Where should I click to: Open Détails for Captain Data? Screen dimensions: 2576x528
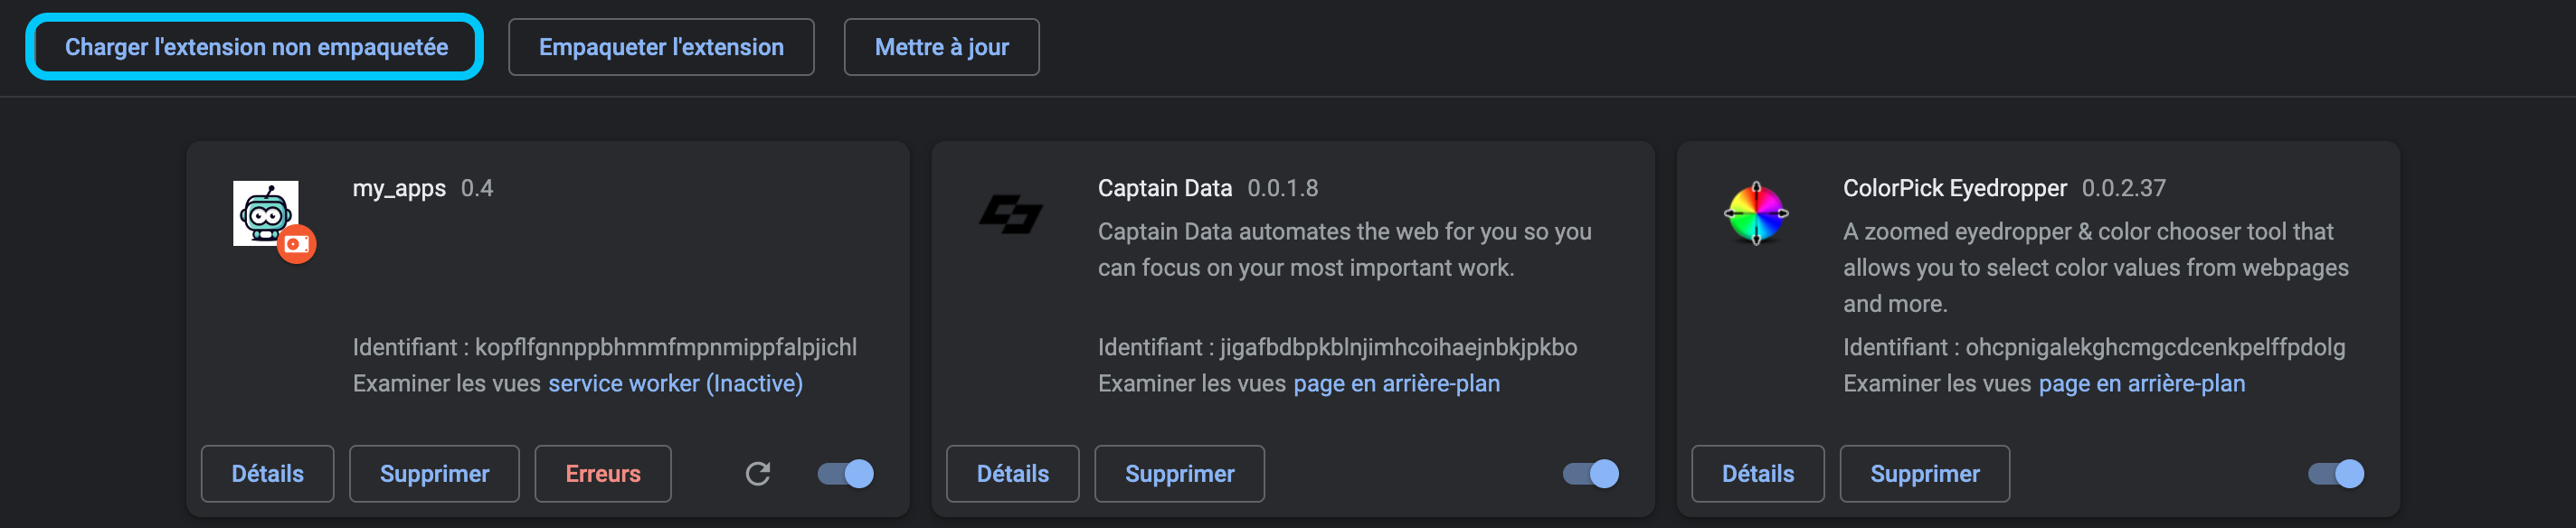[1012, 474]
